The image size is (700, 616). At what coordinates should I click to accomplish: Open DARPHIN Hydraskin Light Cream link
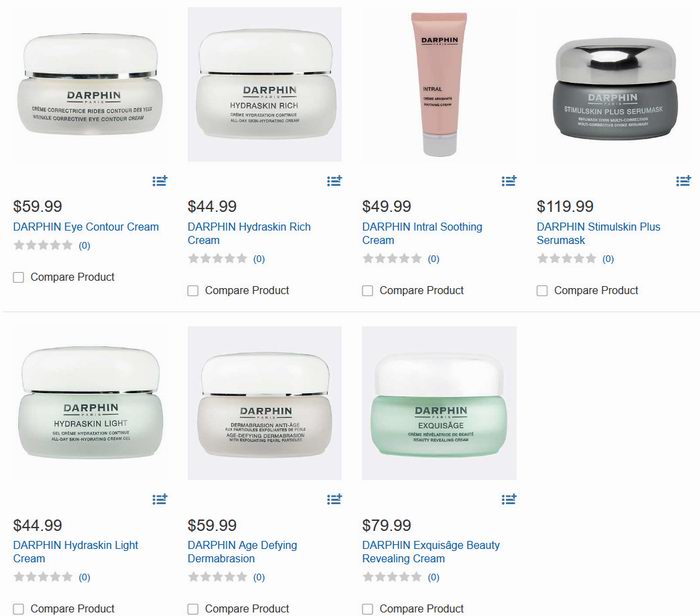click(75, 552)
